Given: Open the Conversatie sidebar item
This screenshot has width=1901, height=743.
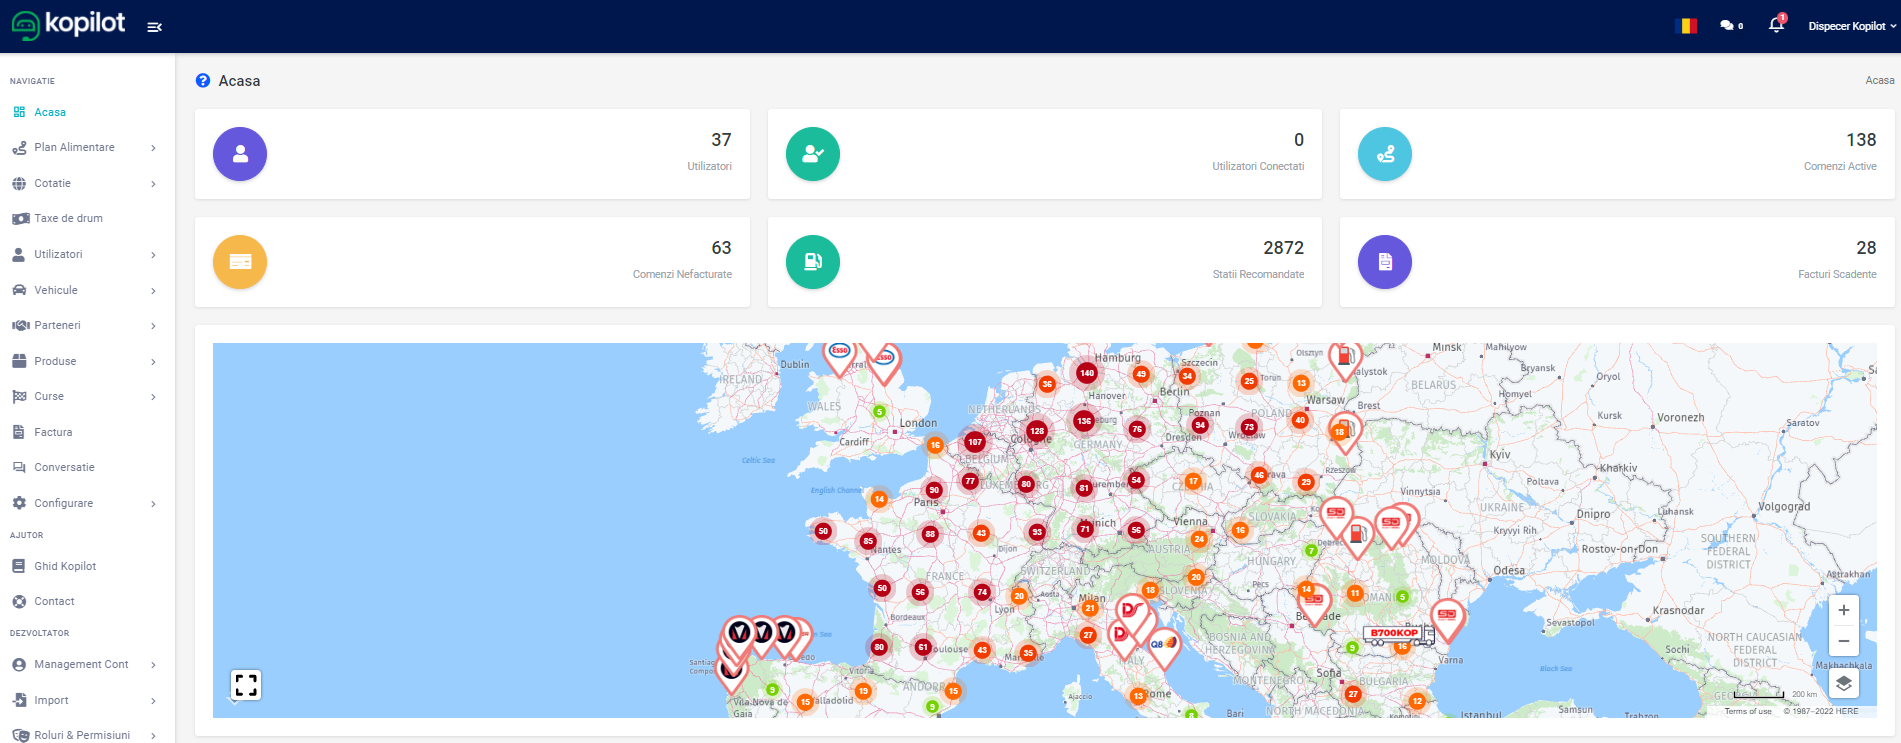Looking at the screenshot, I should pyautogui.click(x=64, y=468).
